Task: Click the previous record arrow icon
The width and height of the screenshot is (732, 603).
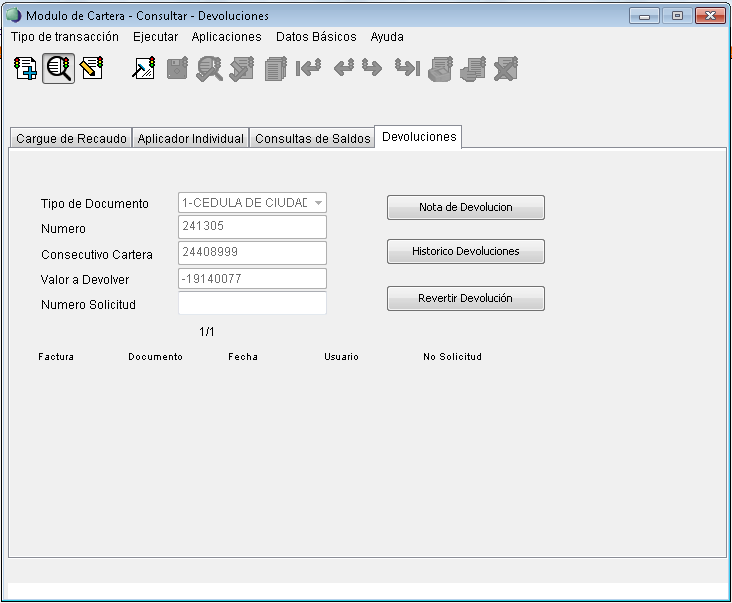Action: (343, 68)
